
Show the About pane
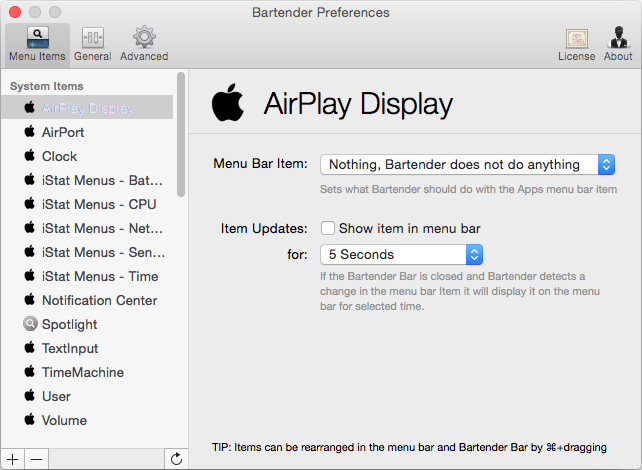(618, 45)
